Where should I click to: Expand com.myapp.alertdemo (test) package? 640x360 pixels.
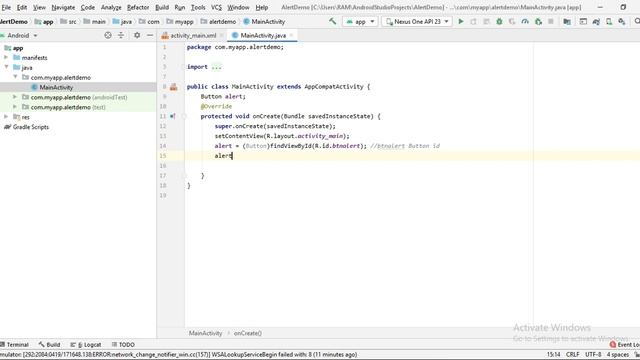tap(15, 107)
